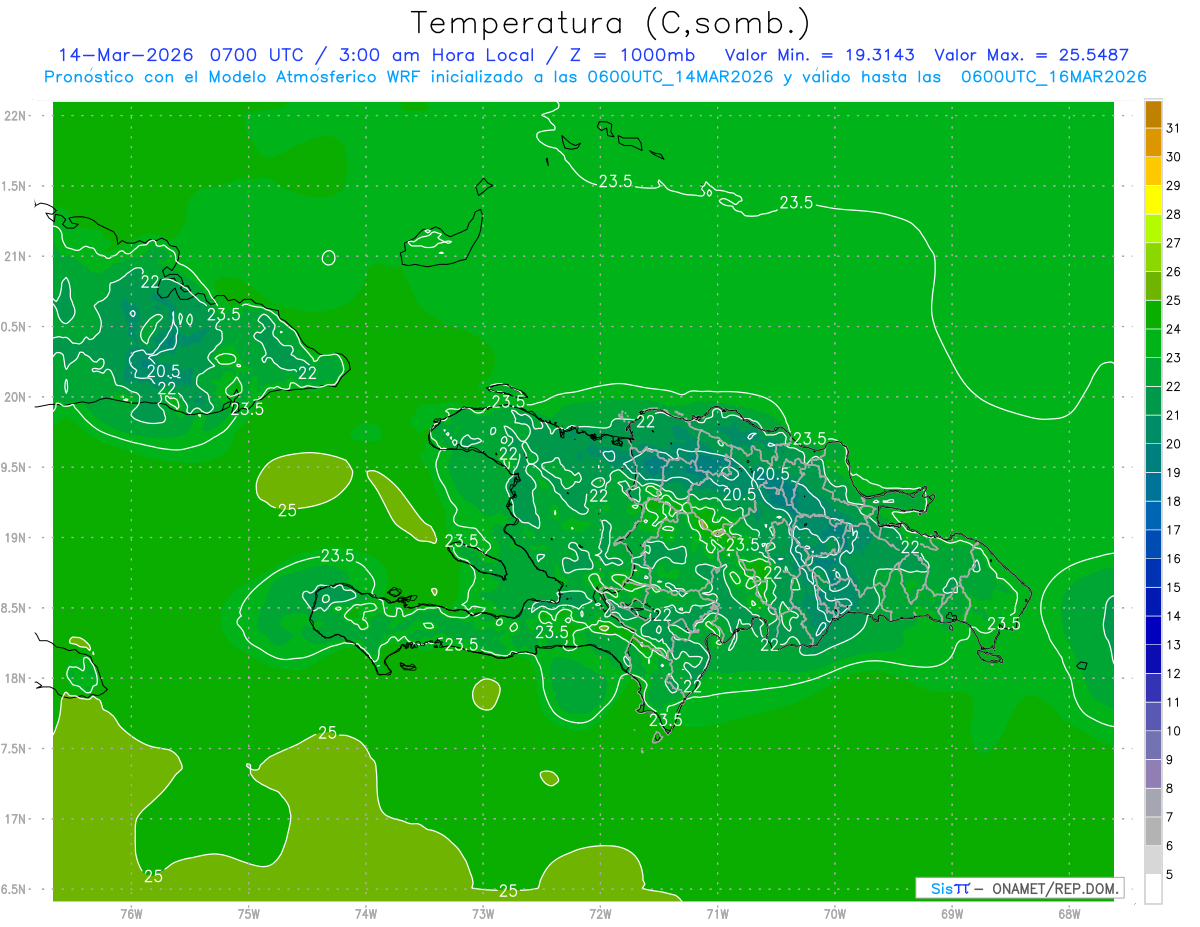This screenshot has height=927, width=1200.
Task: Click color bar swatch between 19 and 20
Action: pyautogui.click(x=1153, y=459)
